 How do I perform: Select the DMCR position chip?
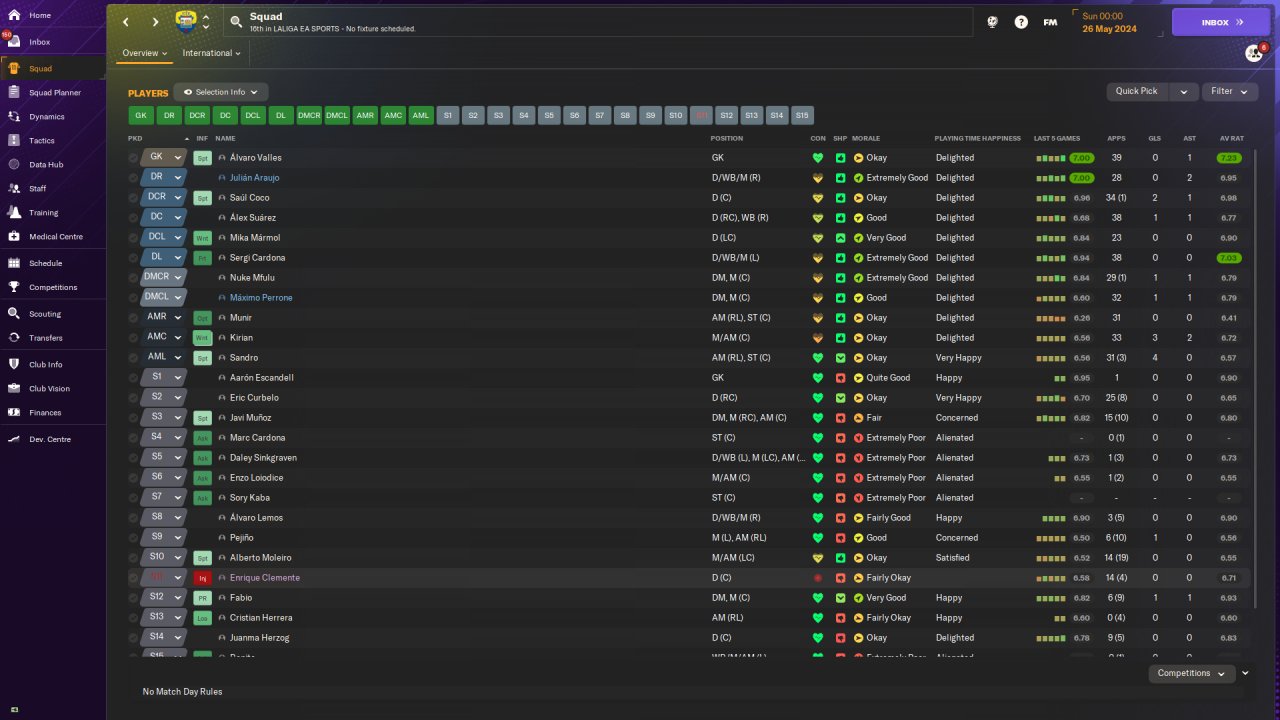click(309, 116)
